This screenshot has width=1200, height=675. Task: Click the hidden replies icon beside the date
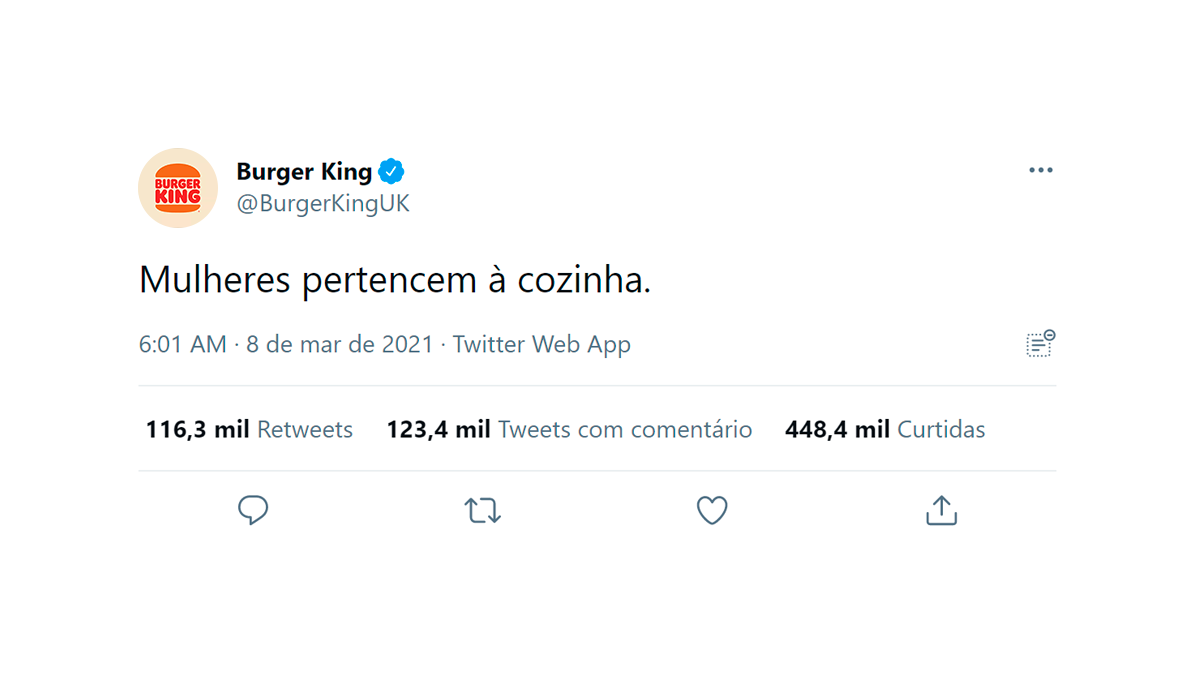coord(1041,343)
